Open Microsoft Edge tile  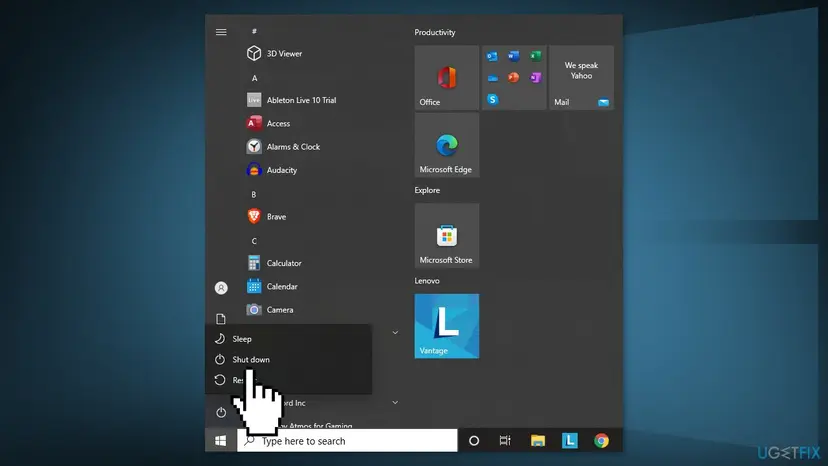(x=447, y=145)
